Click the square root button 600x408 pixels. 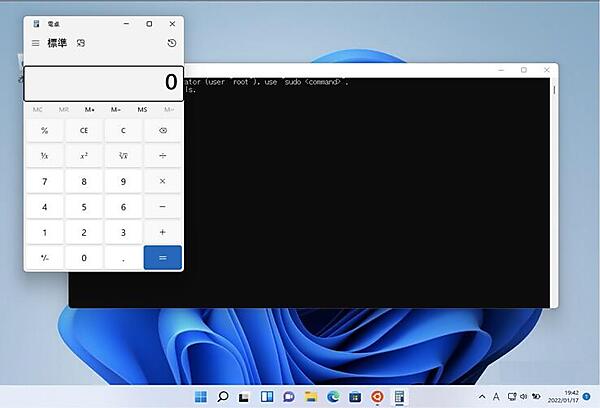[x=123, y=156]
